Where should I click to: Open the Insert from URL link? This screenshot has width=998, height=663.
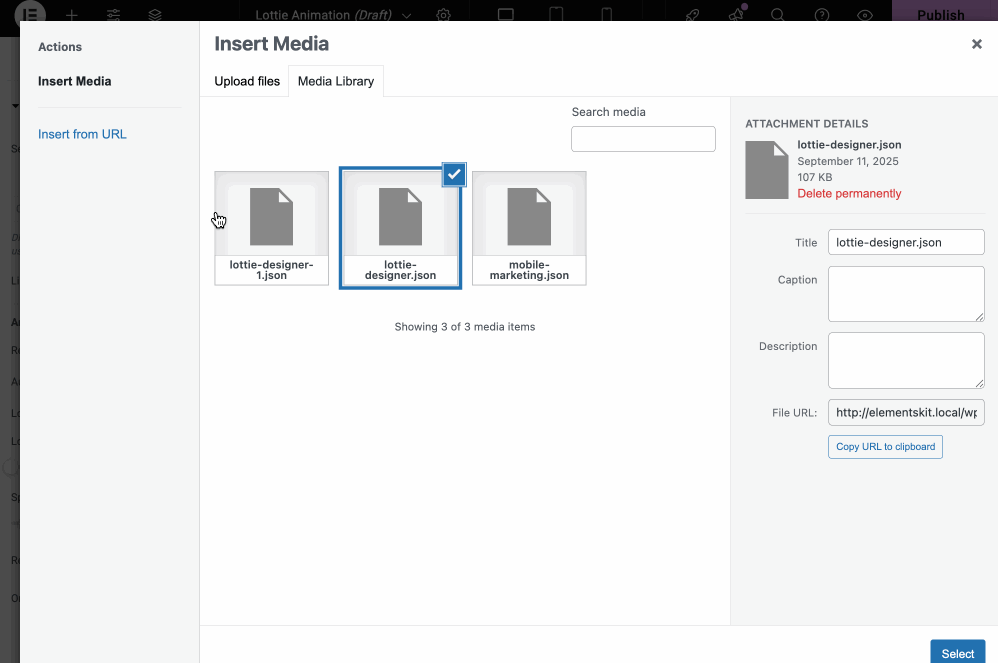click(x=82, y=133)
